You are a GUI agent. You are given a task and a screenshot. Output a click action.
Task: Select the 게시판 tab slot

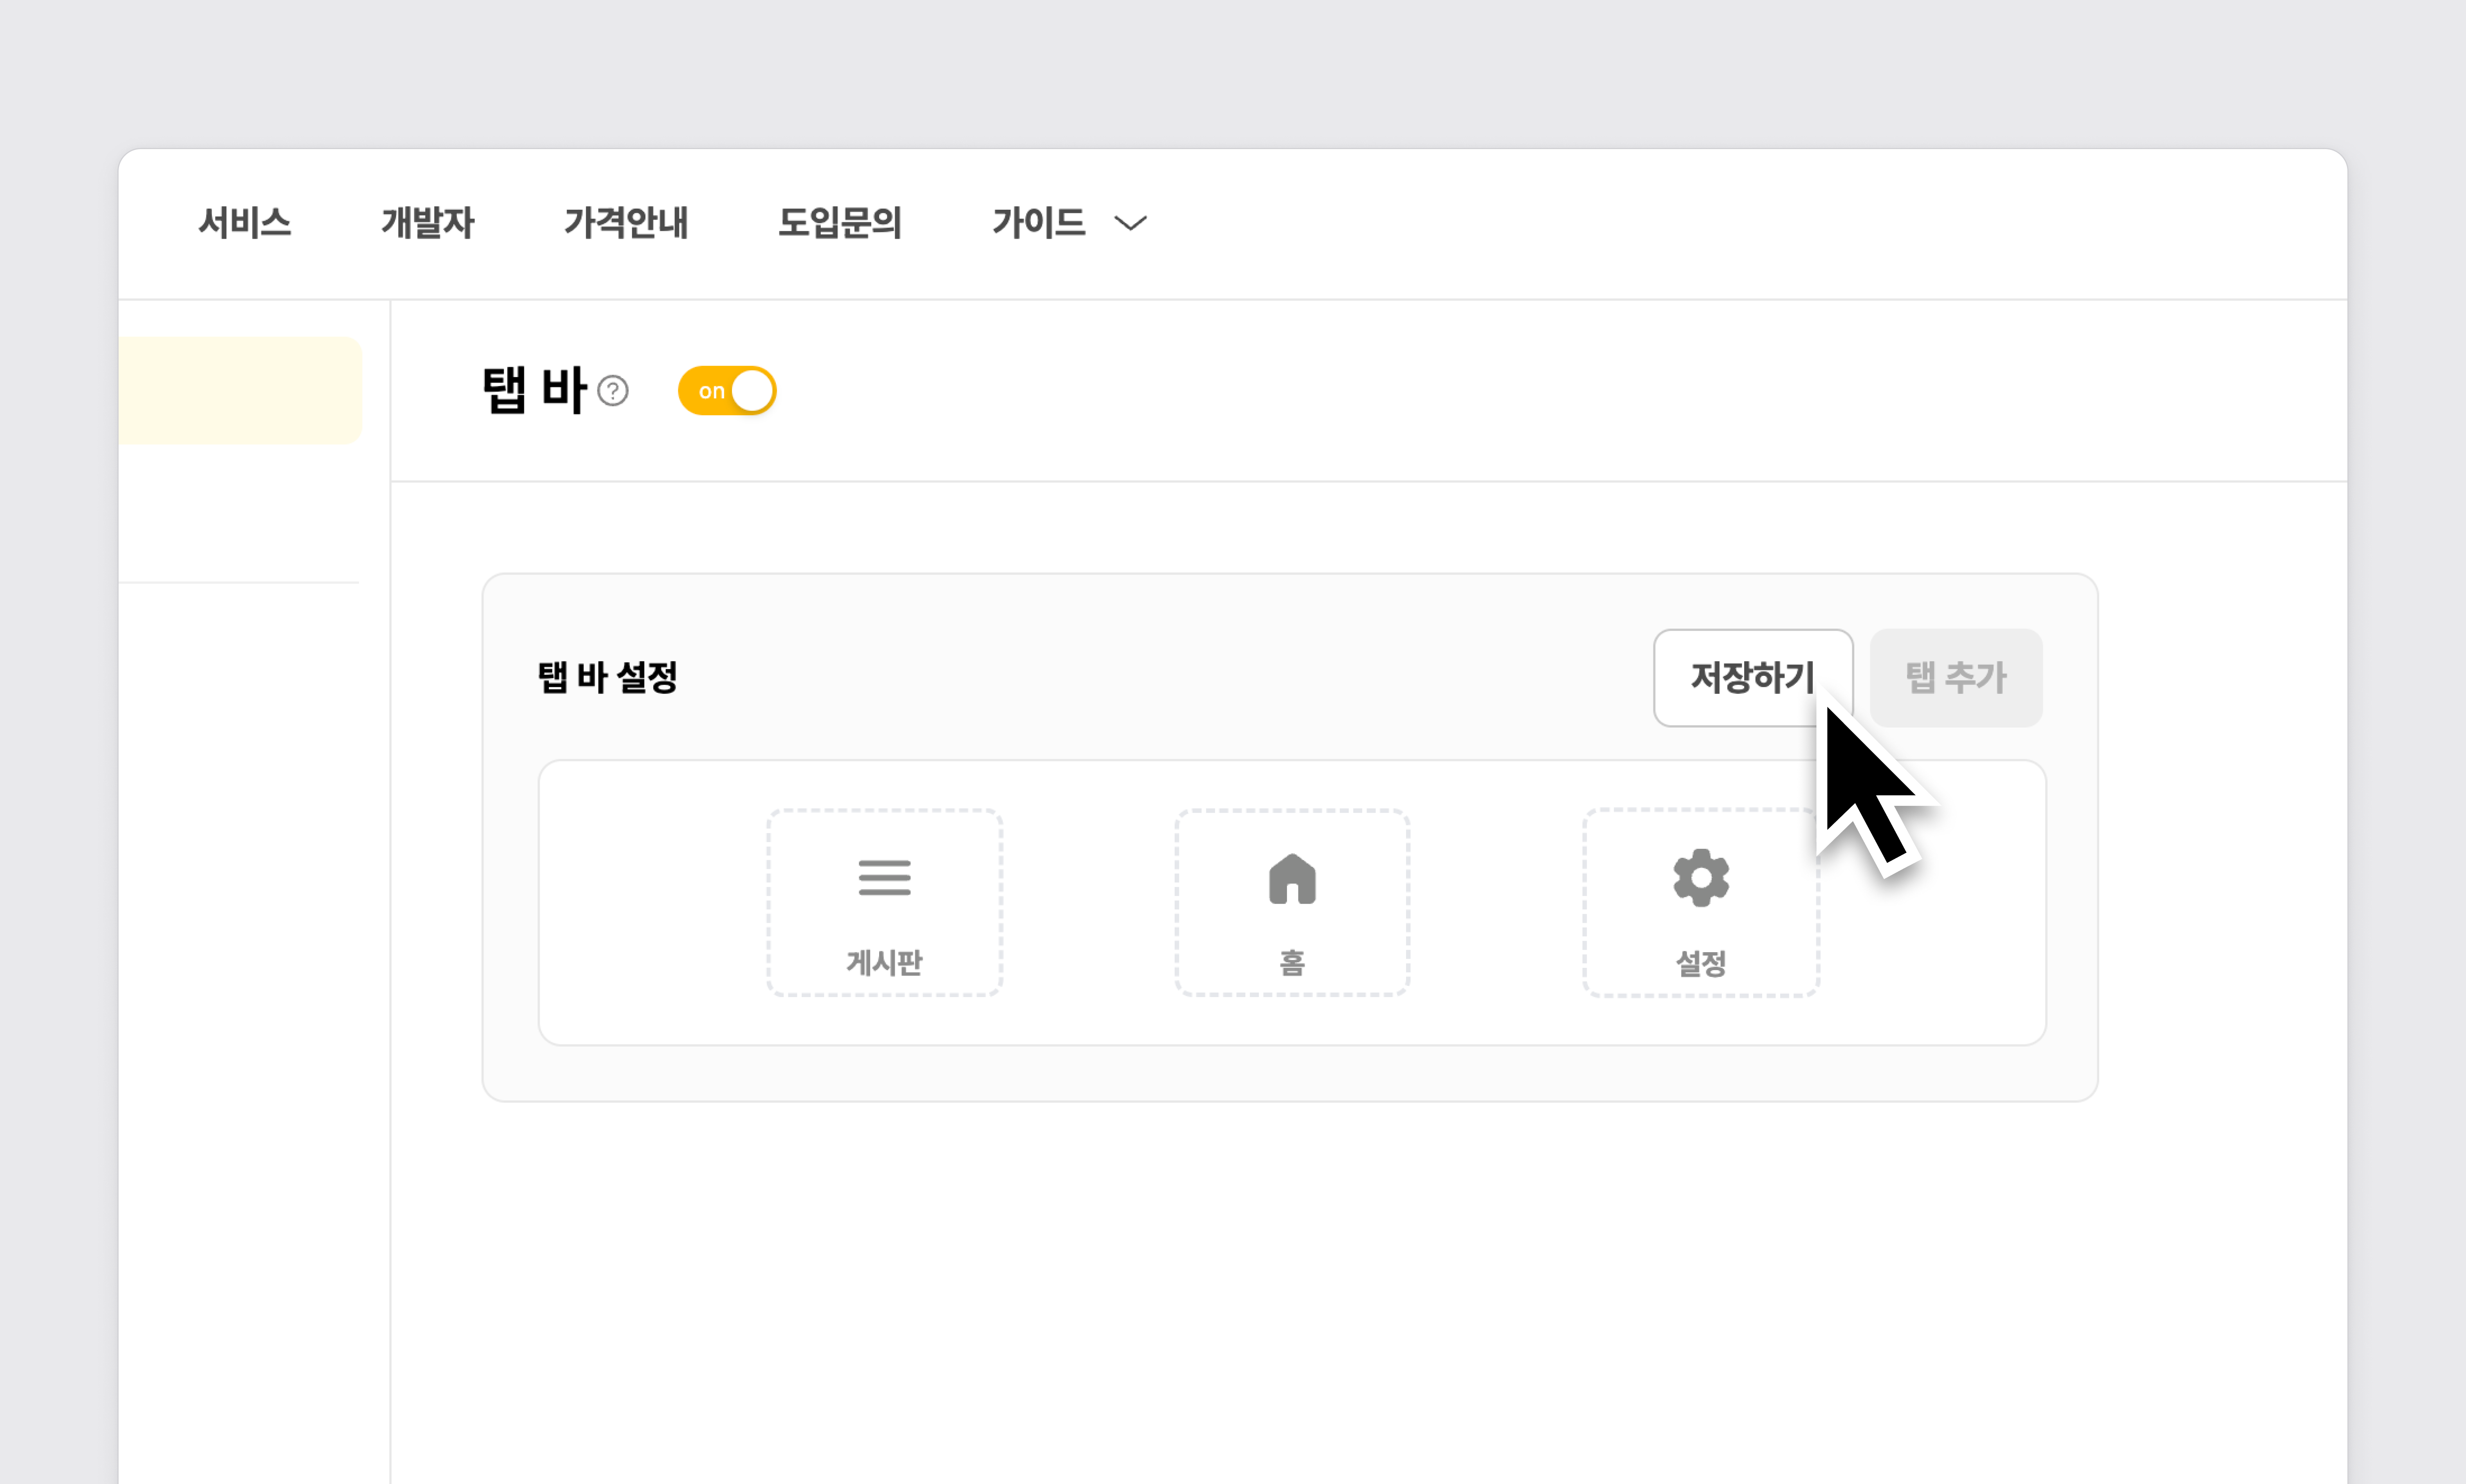(884, 903)
